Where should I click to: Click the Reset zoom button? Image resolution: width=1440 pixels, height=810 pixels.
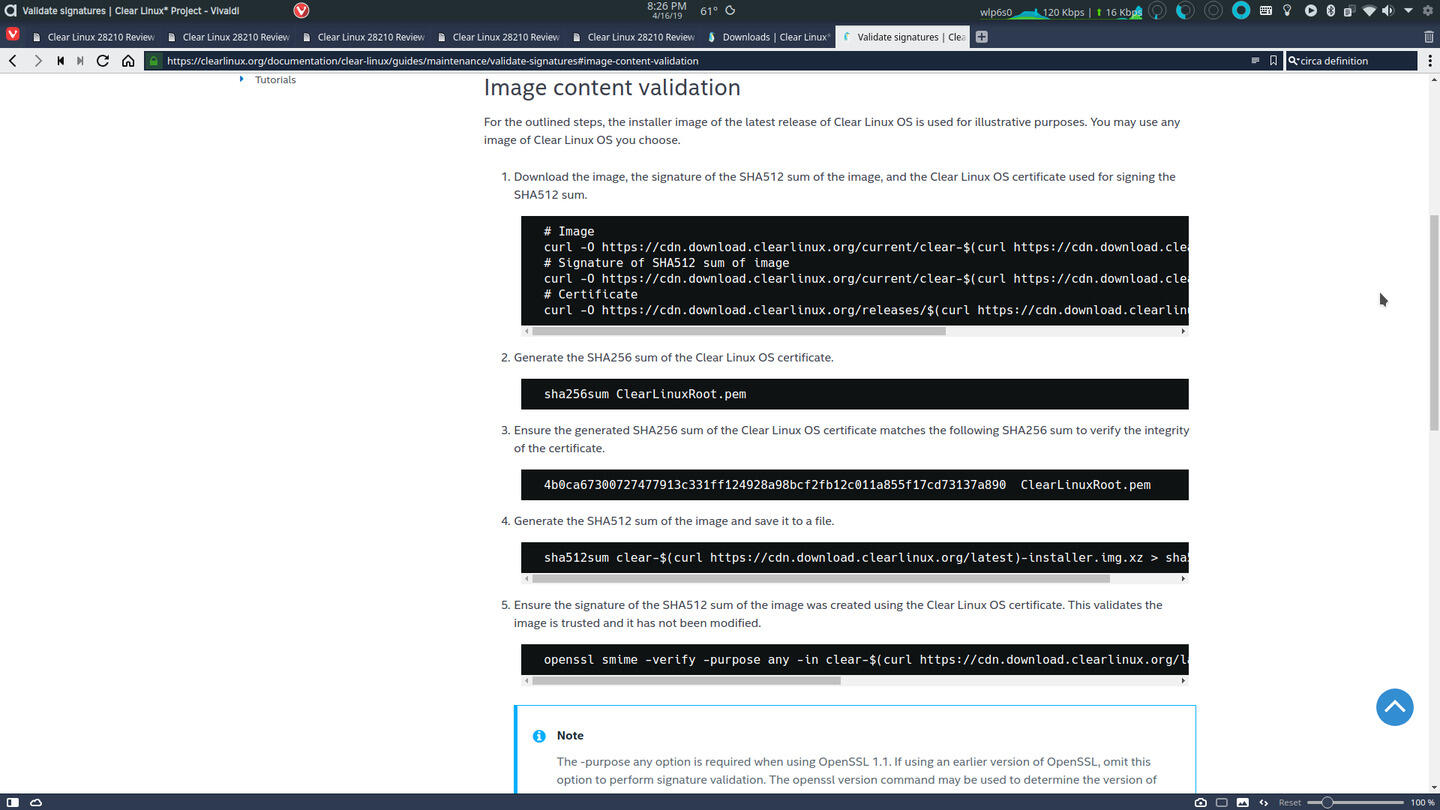point(1290,802)
